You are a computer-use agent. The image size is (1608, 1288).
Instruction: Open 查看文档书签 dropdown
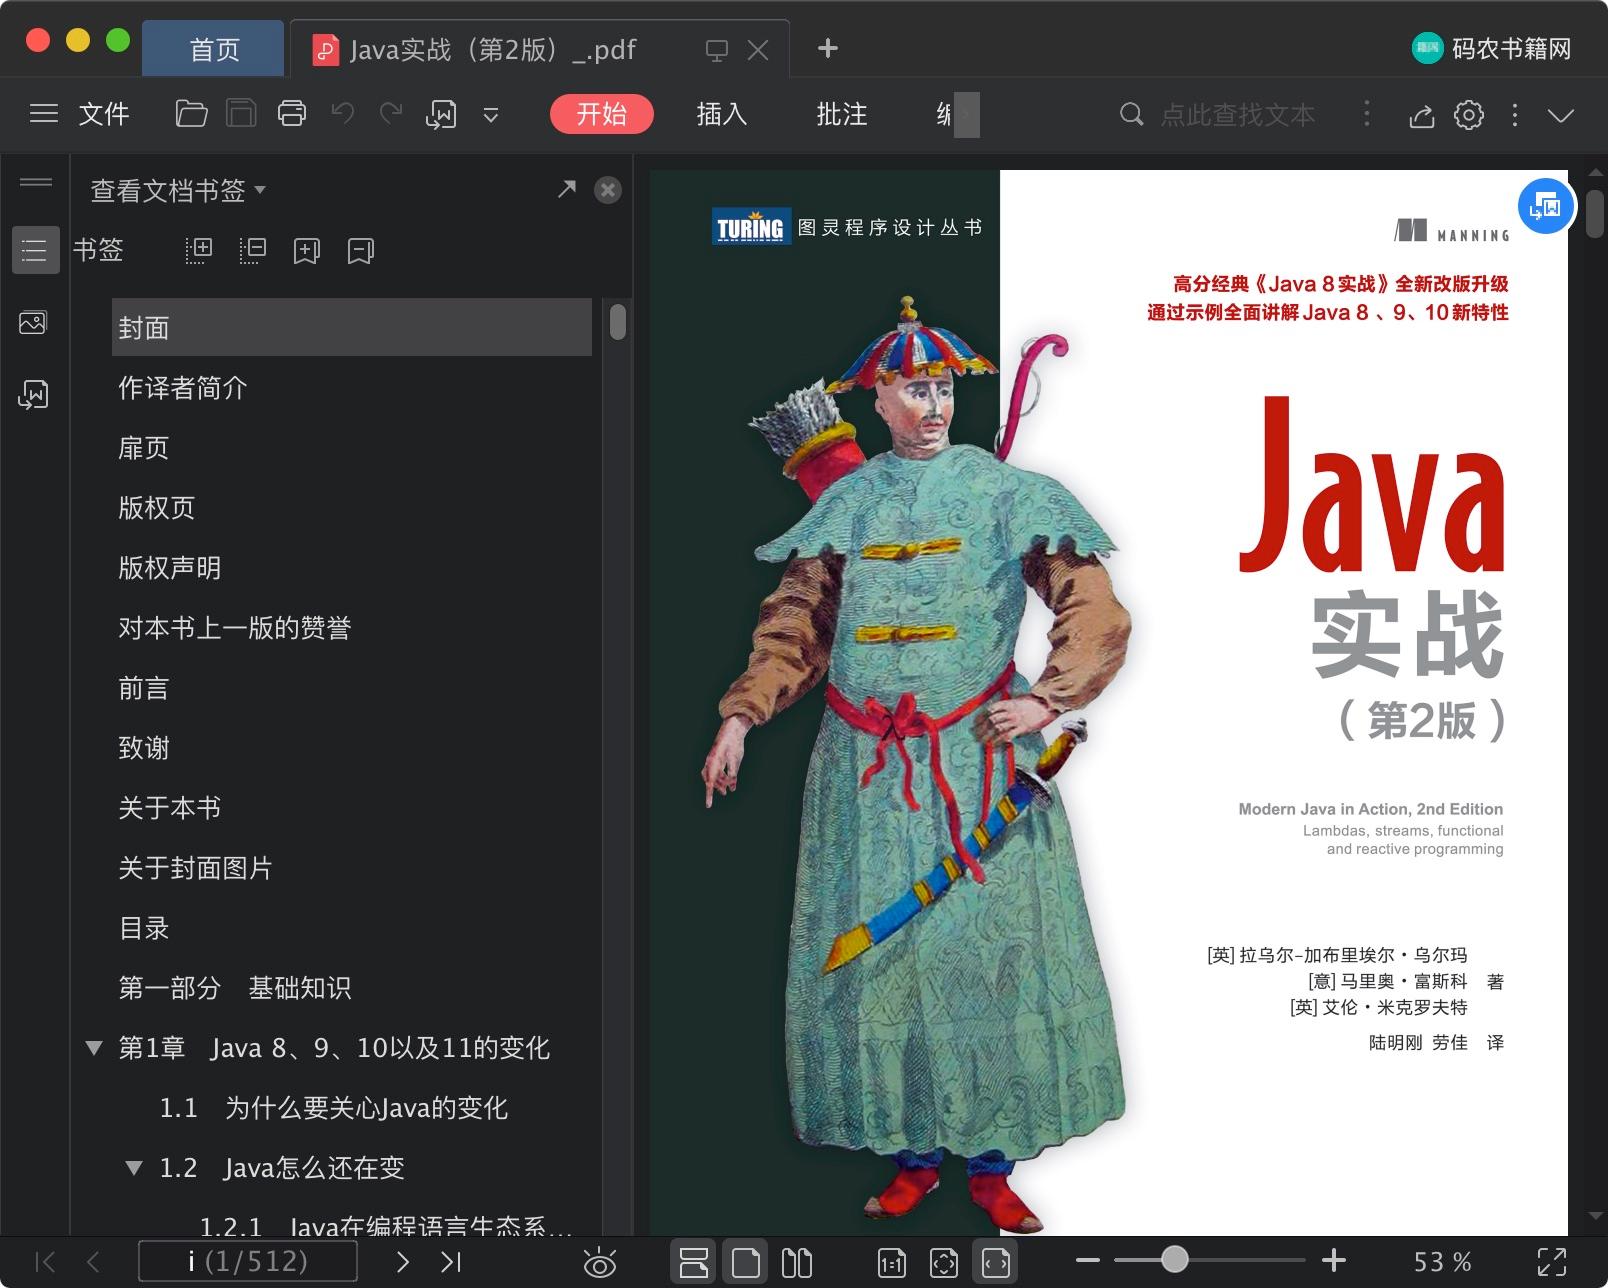tap(178, 190)
